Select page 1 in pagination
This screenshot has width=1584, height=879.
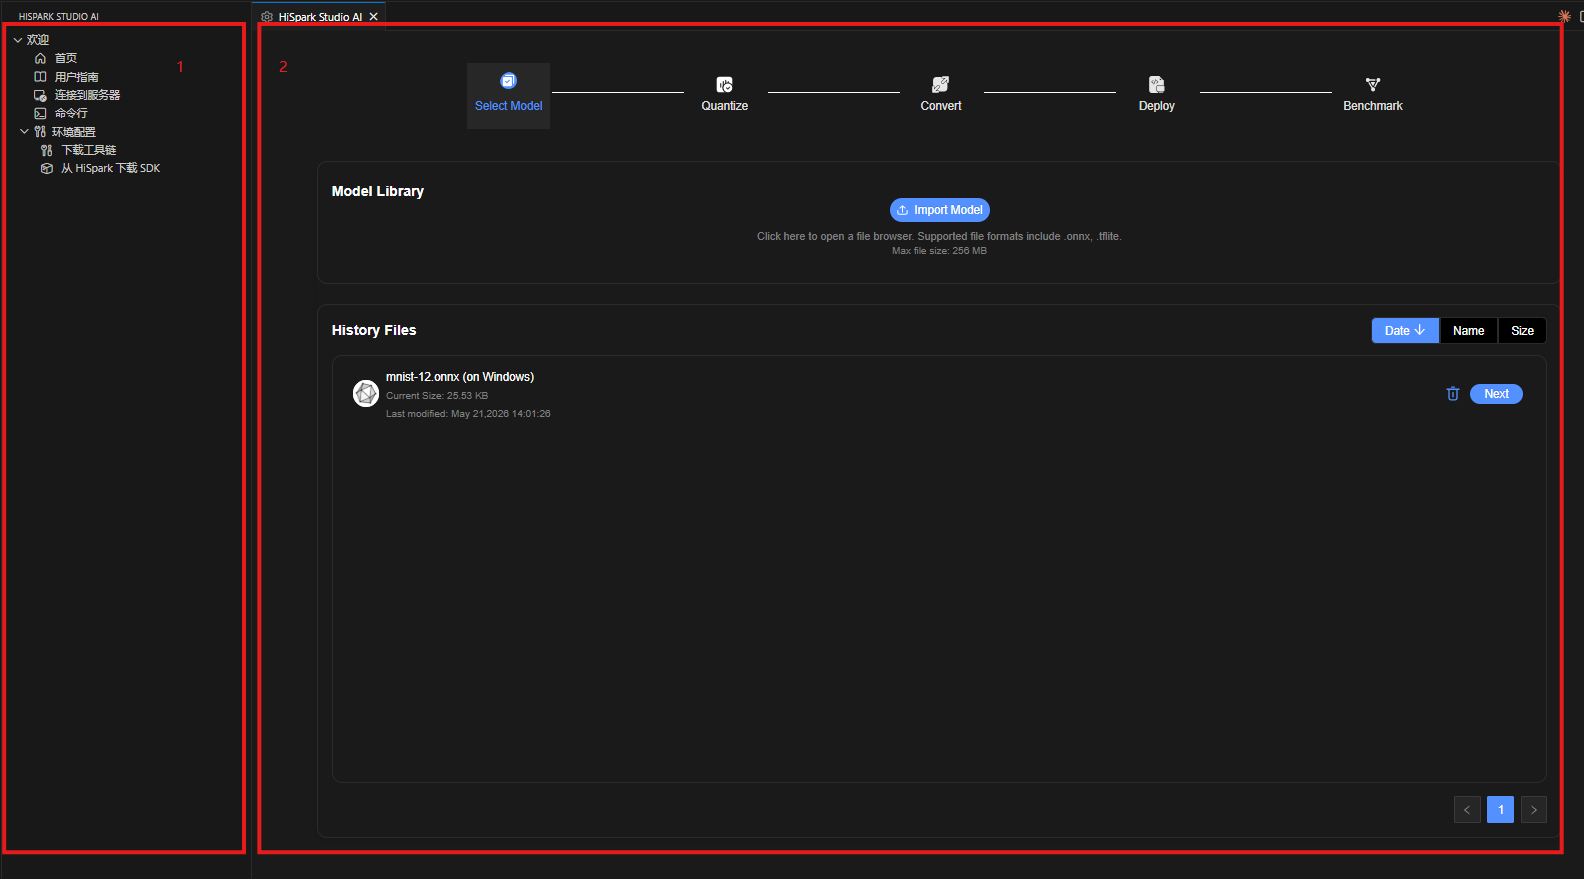1500,810
